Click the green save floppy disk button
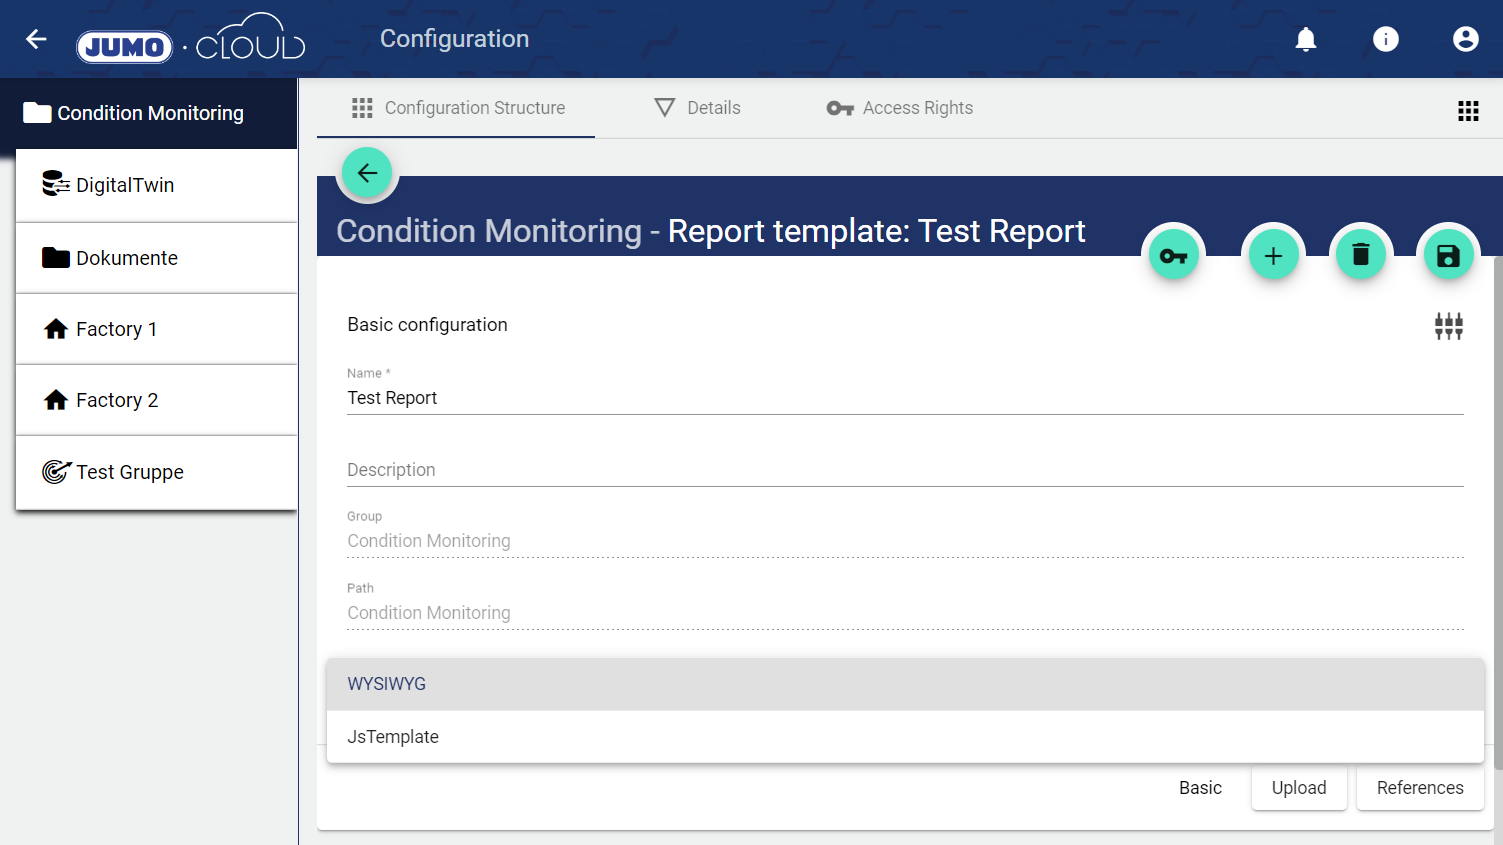 1447,256
